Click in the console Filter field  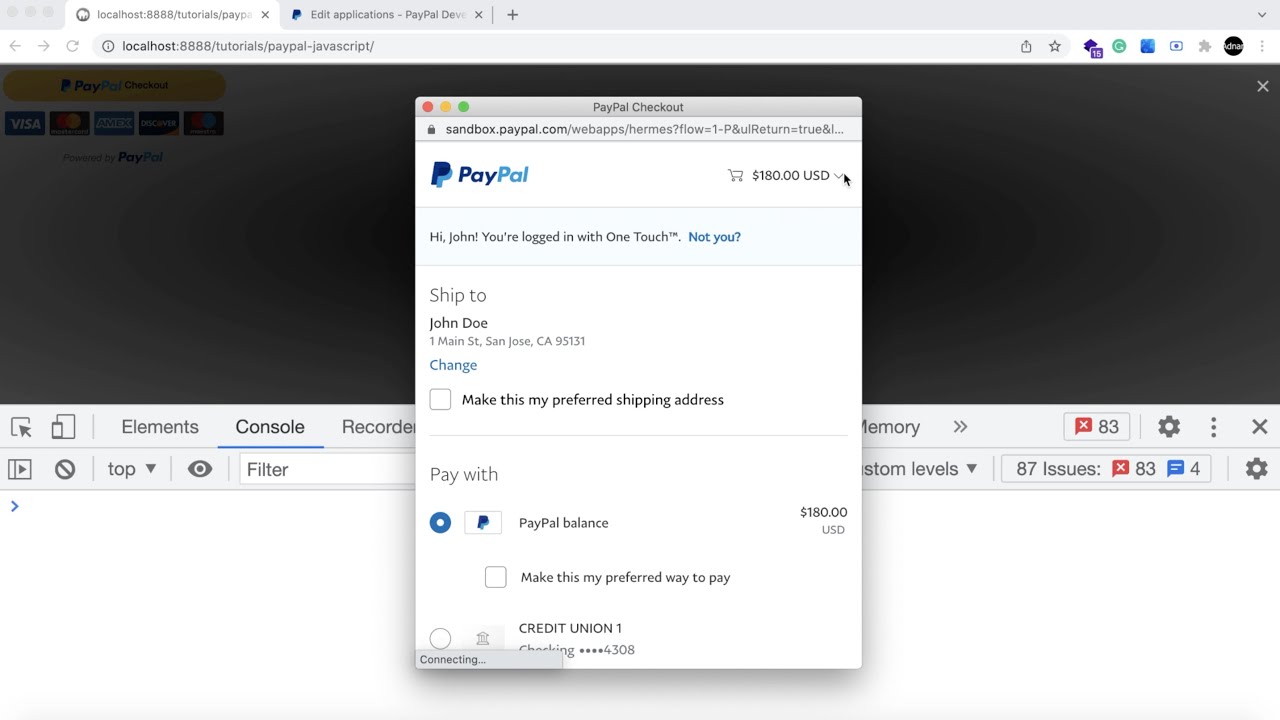(x=328, y=469)
